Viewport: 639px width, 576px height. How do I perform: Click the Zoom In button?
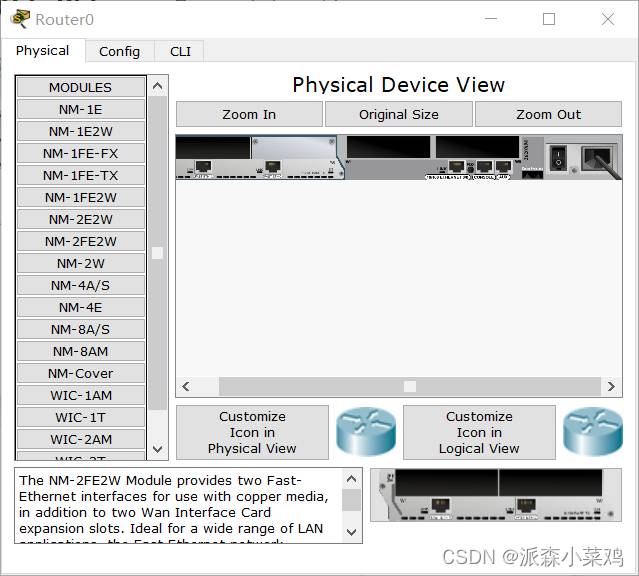[x=249, y=115]
